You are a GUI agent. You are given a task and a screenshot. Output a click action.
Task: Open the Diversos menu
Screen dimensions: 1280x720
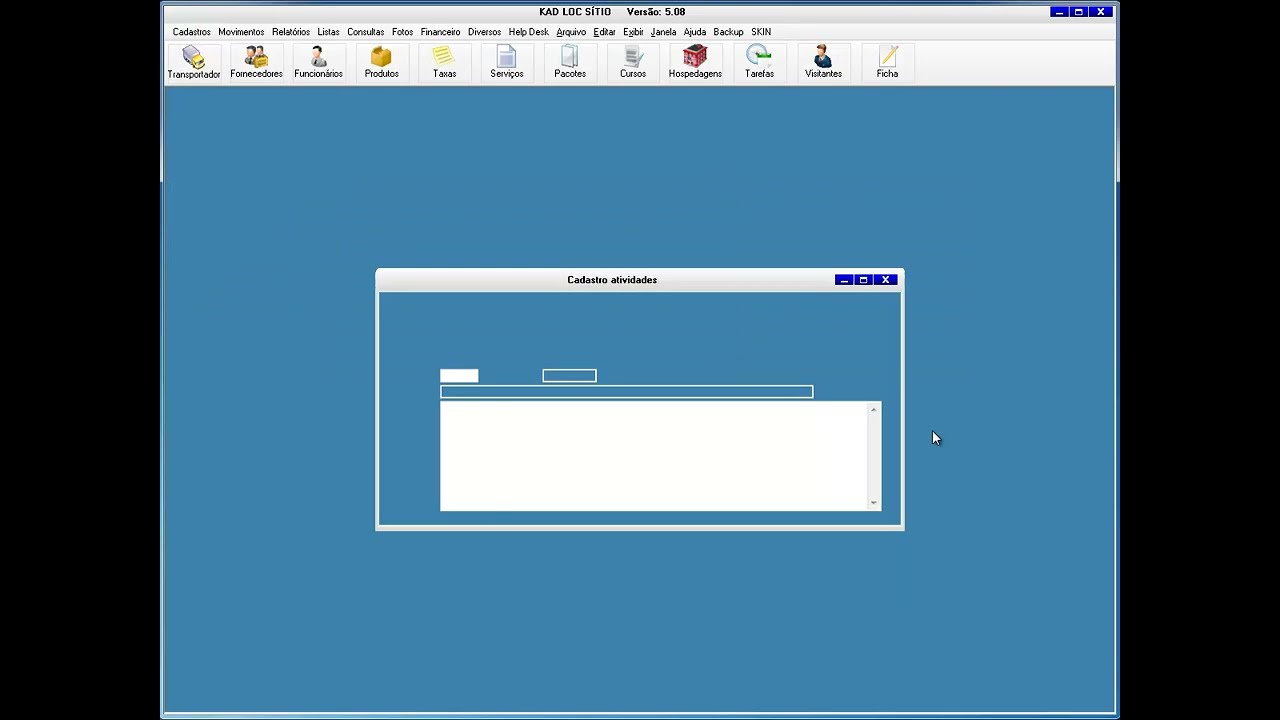[x=484, y=32]
